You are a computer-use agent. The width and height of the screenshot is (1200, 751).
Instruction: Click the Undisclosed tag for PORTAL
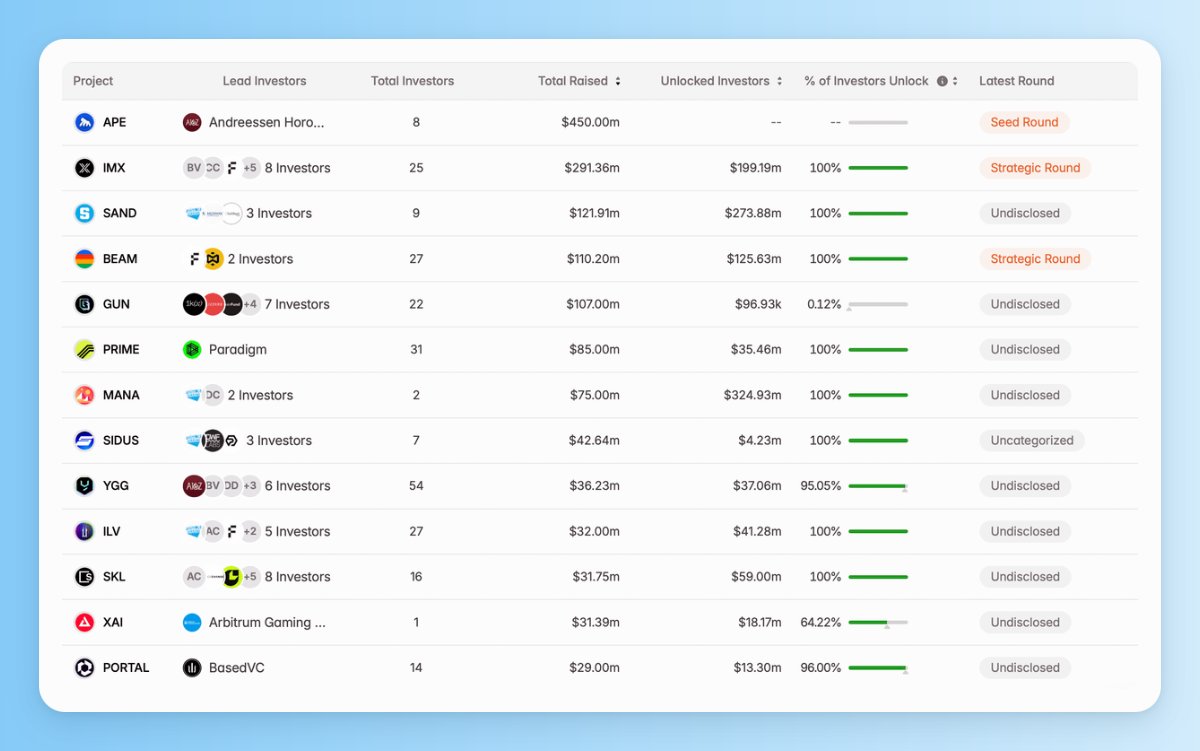pos(1025,668)
